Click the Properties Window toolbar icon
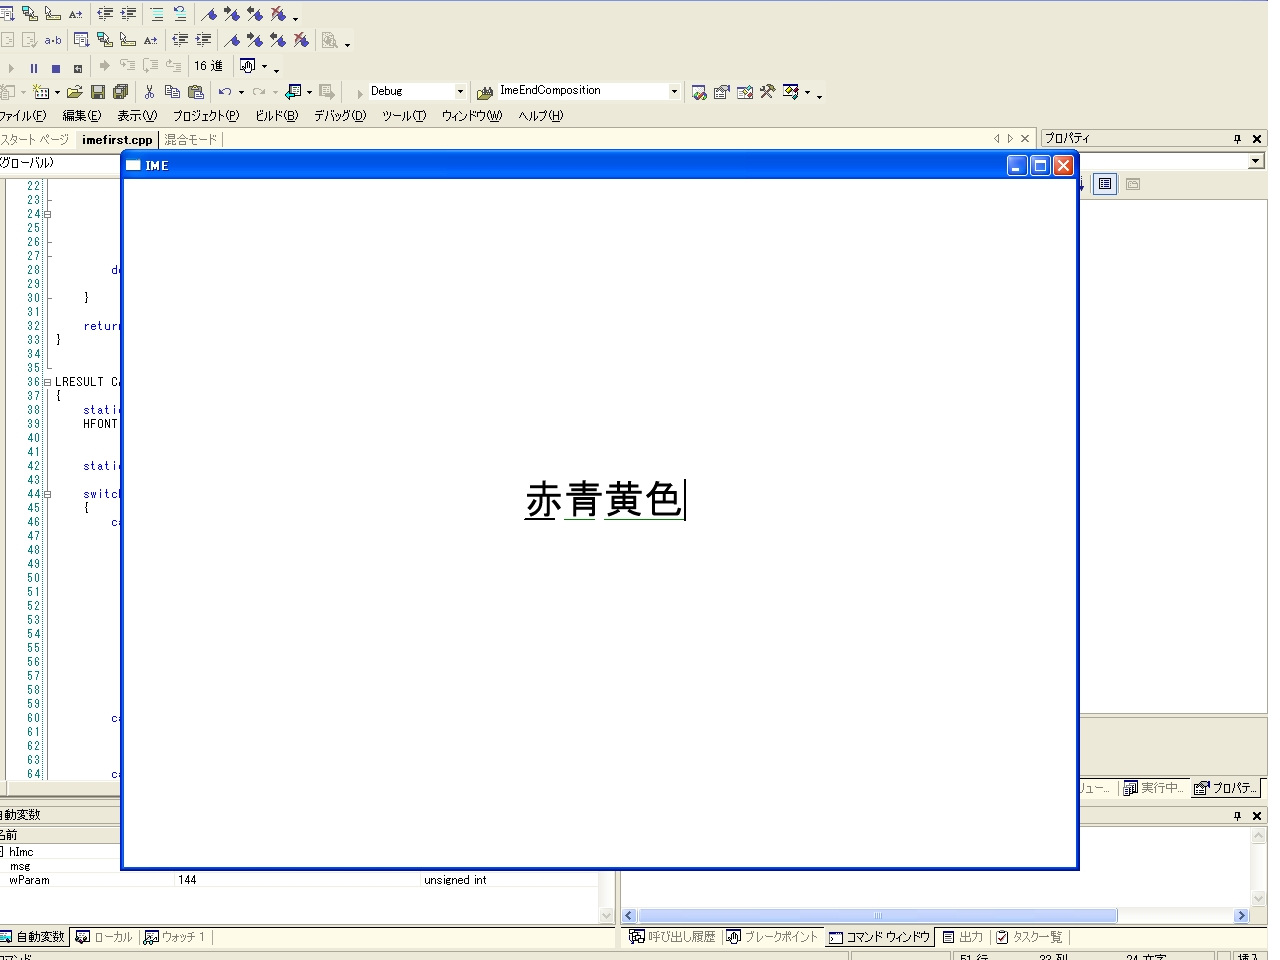This screenshot has height=960, width=1280. click(x=721, y=92)
